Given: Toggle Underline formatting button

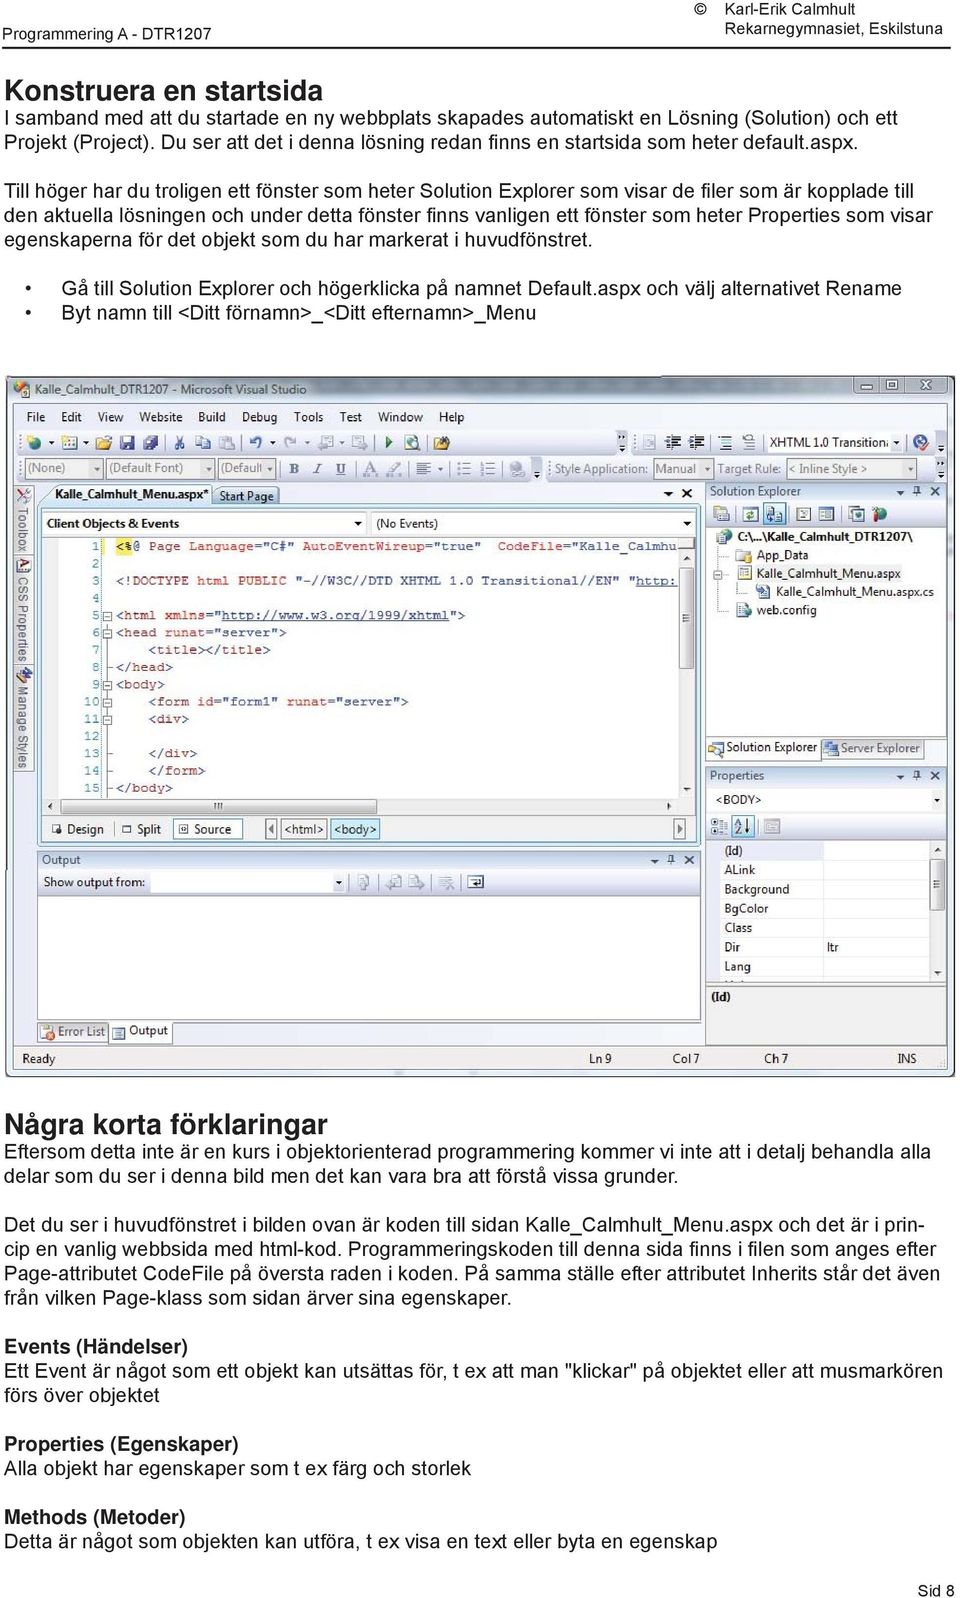Looking at the screenshot, I should click(341, 468).
